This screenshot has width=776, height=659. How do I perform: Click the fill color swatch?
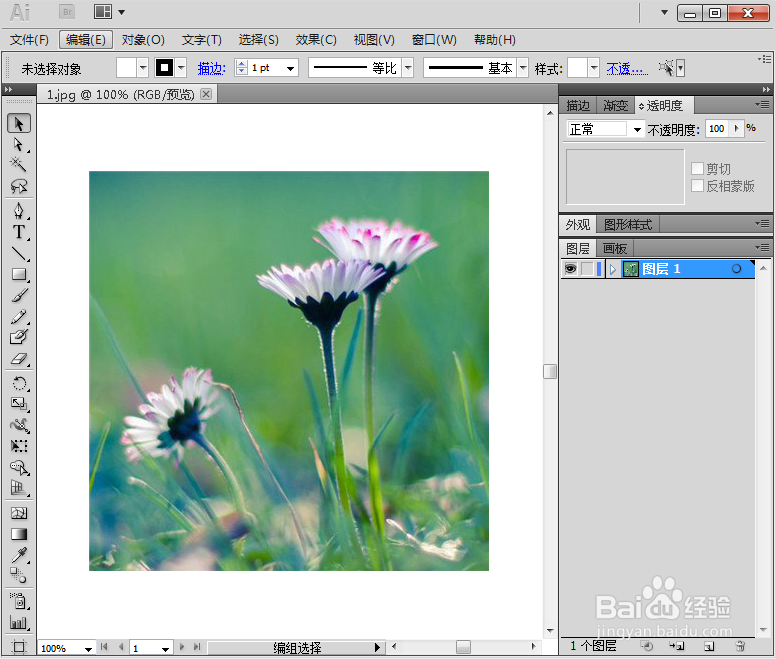point(126,68)
